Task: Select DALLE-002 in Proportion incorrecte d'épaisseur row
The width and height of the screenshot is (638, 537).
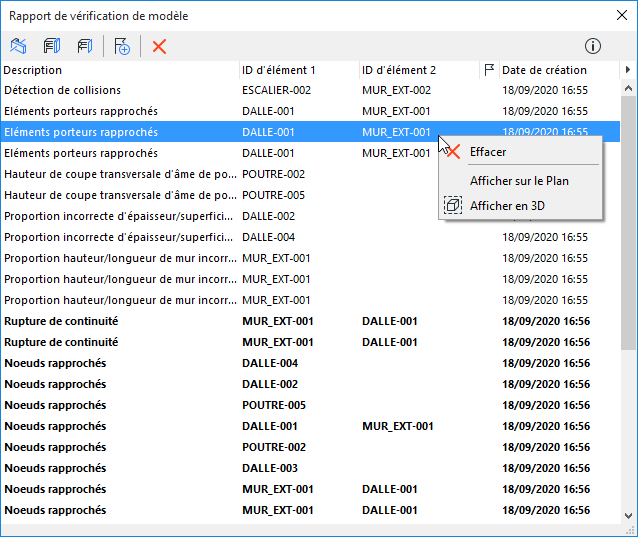Action: (269, 216)
